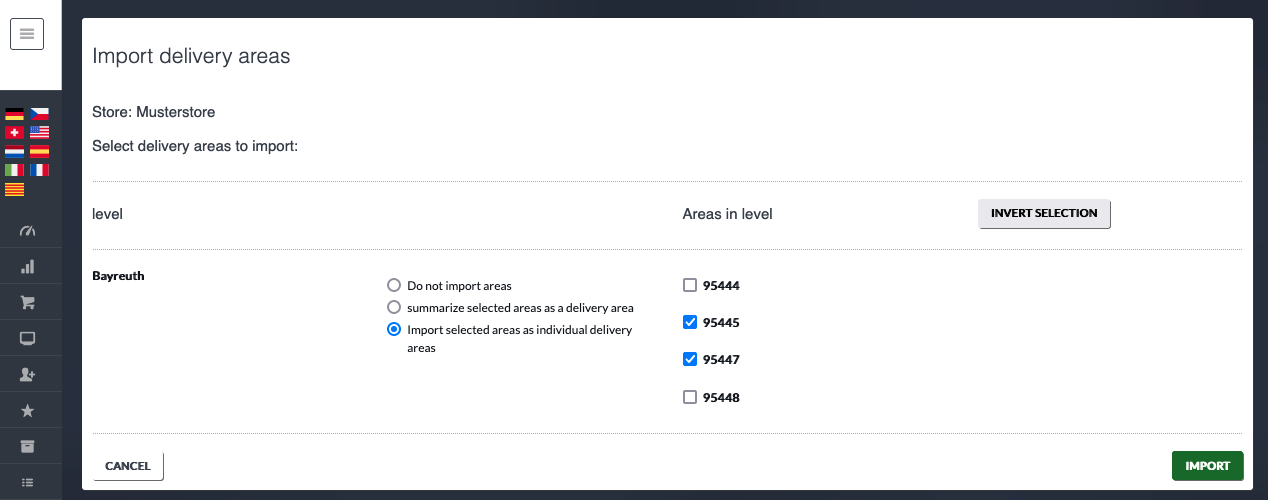This screenshot has width=1268, height=500.
Task: Select 'summarize selected areas as a delivery area'
Action: point(394,307)
